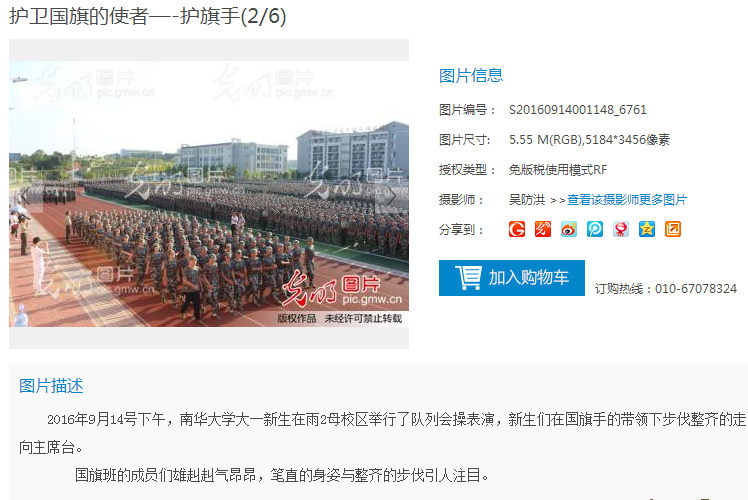Share via the red G icon

517,229
